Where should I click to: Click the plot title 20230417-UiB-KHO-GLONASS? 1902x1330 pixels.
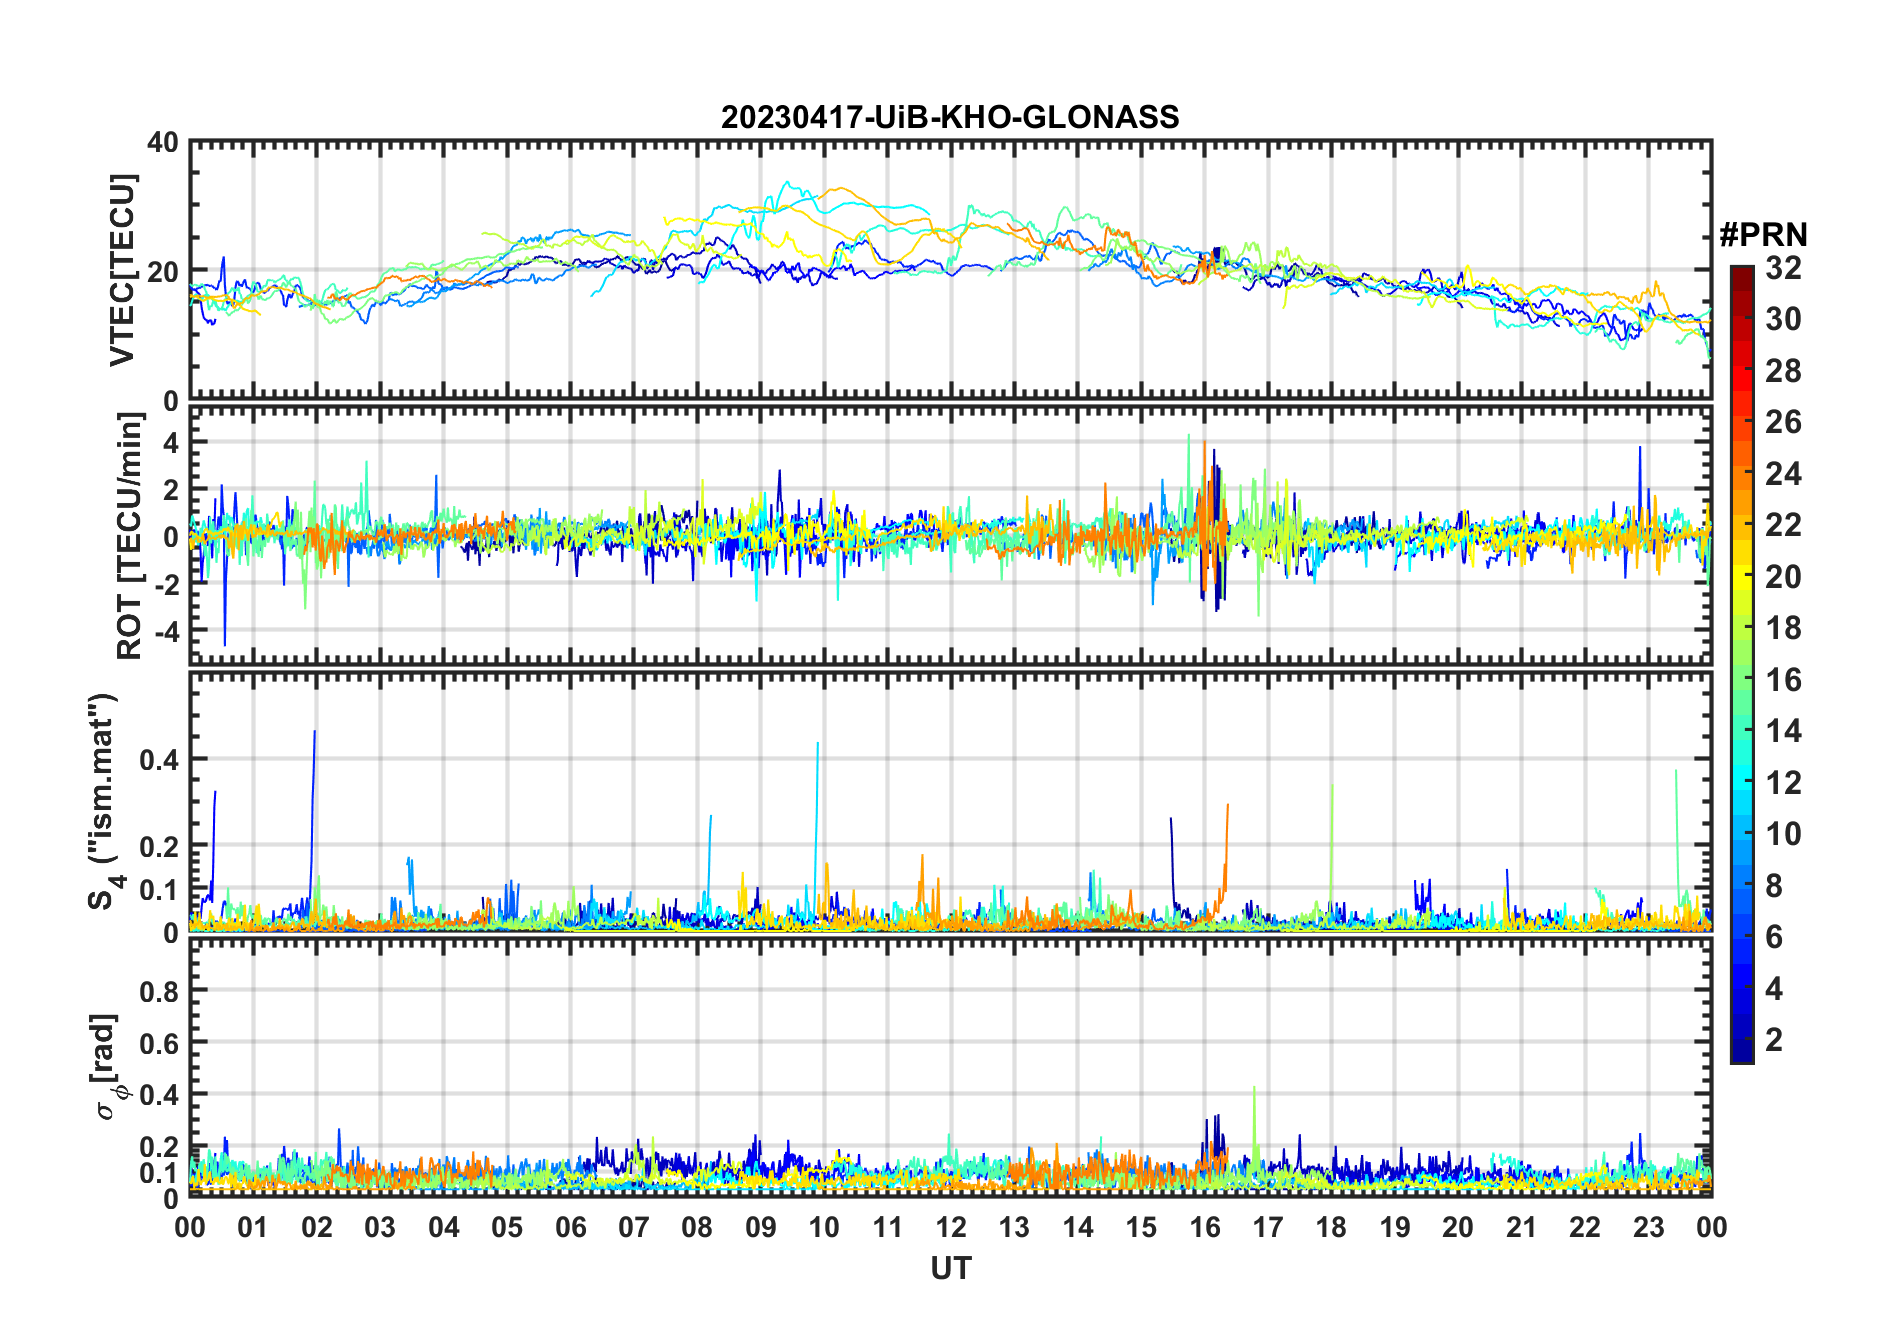[x=950, y=117]
